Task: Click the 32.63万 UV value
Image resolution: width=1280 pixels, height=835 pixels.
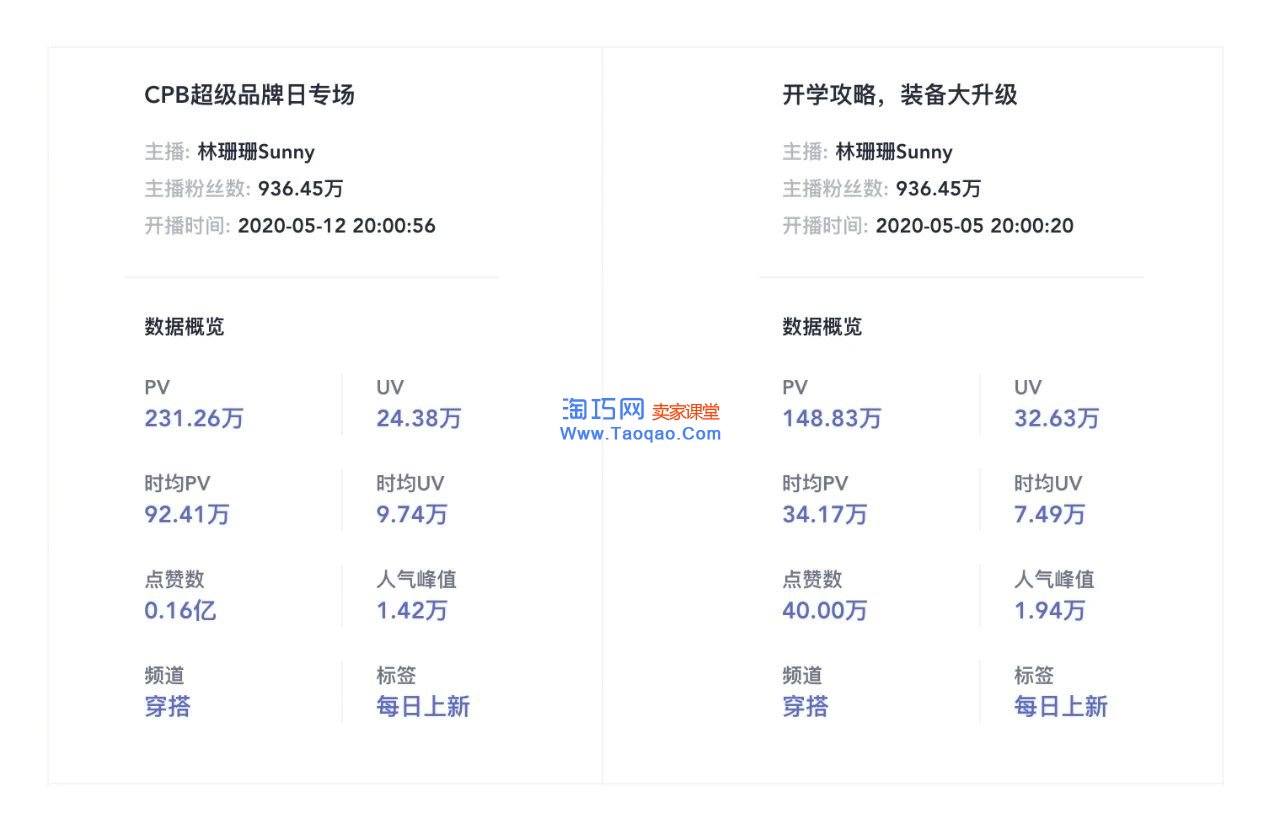Action: [1056, 418]
